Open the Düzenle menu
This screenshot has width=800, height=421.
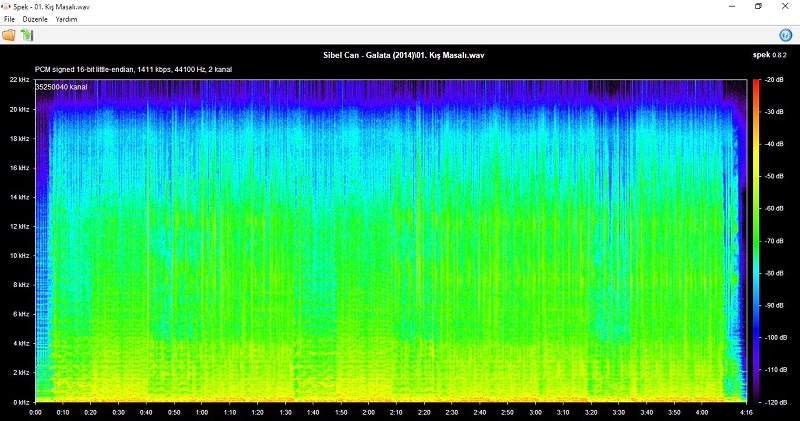pyautogui.click(x=35, y=19)
